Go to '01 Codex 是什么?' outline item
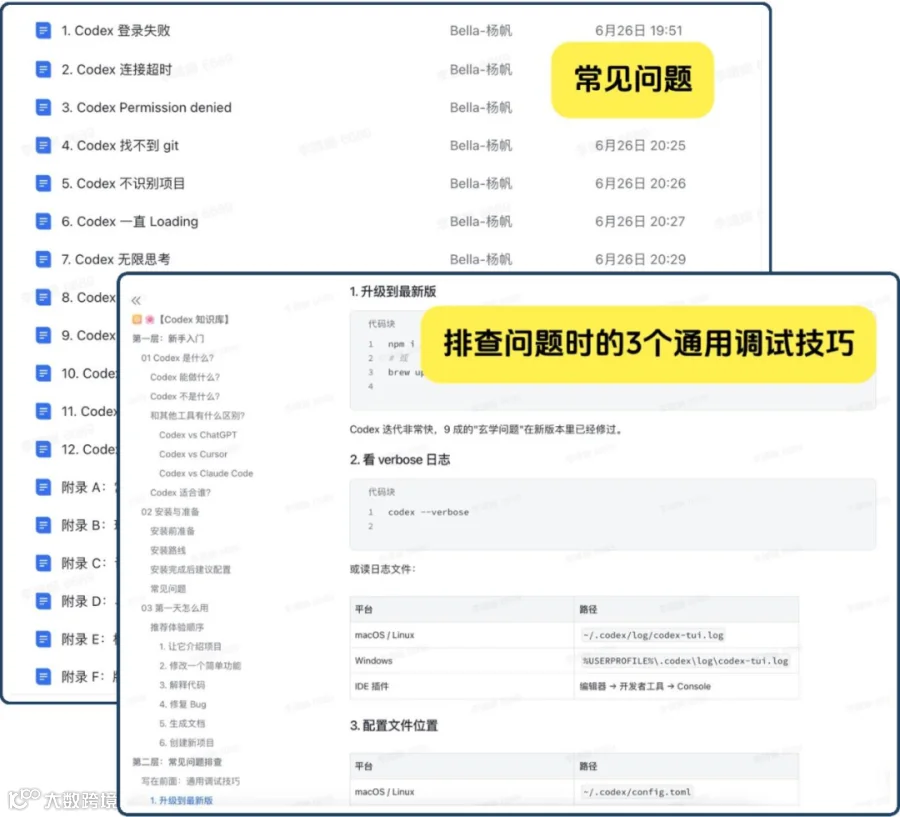 pyautogui.click(x=177, y=358)
